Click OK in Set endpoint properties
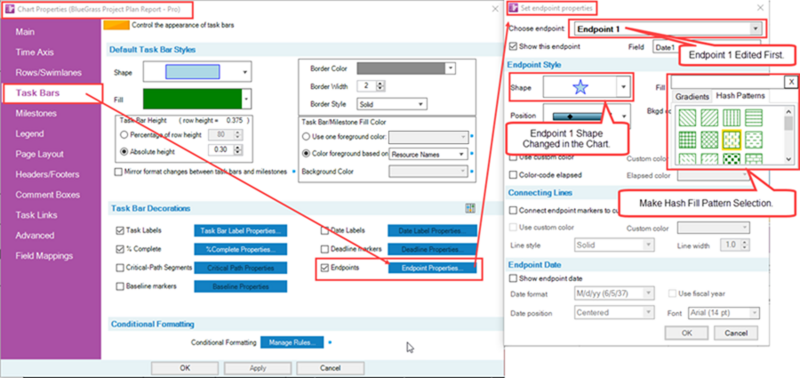This screenshot has height=378, width=800. (686, 333)
